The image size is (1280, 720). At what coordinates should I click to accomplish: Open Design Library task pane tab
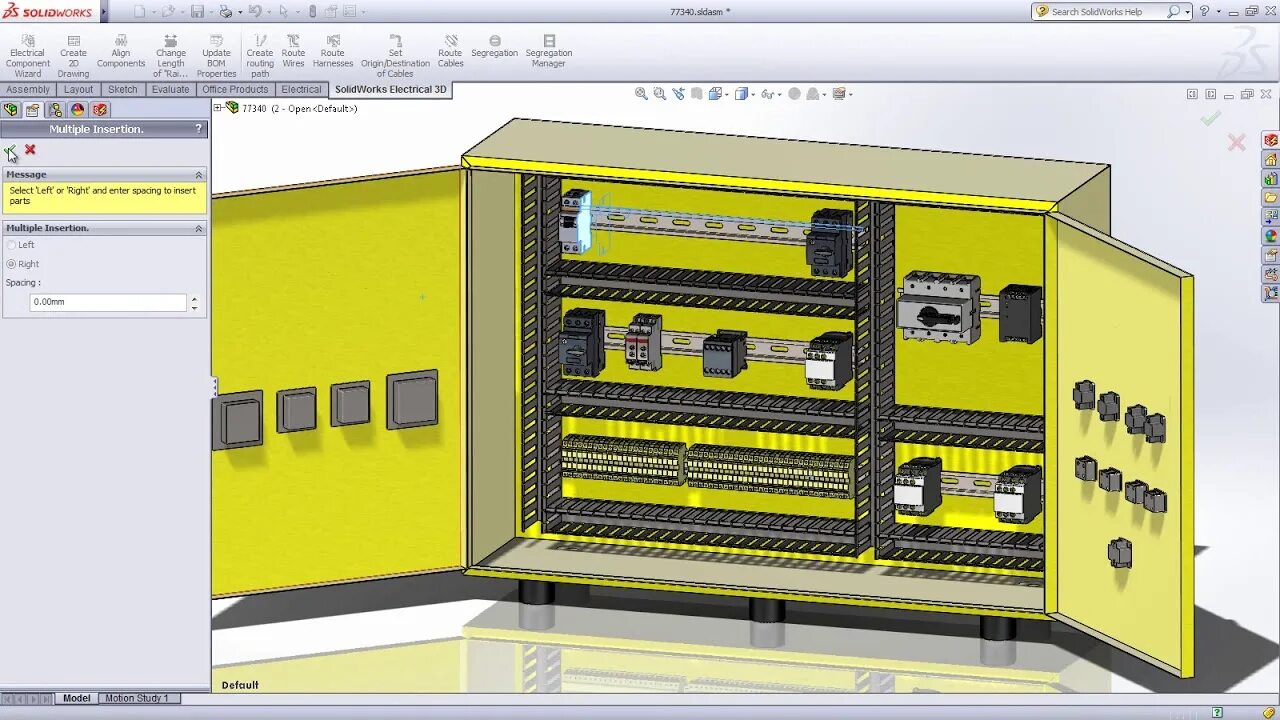(x=1271, y=179)
